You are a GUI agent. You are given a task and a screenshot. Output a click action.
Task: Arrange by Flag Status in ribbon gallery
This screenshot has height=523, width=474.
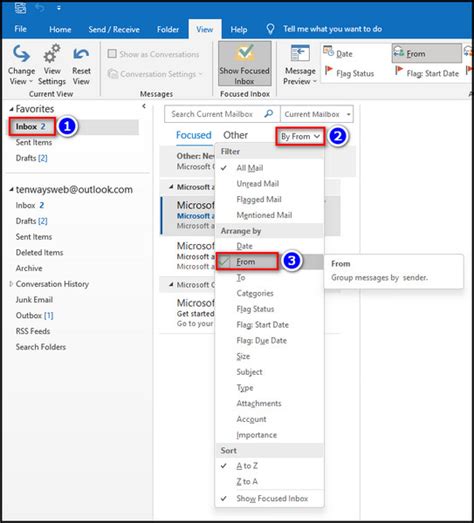click(355, 73)
